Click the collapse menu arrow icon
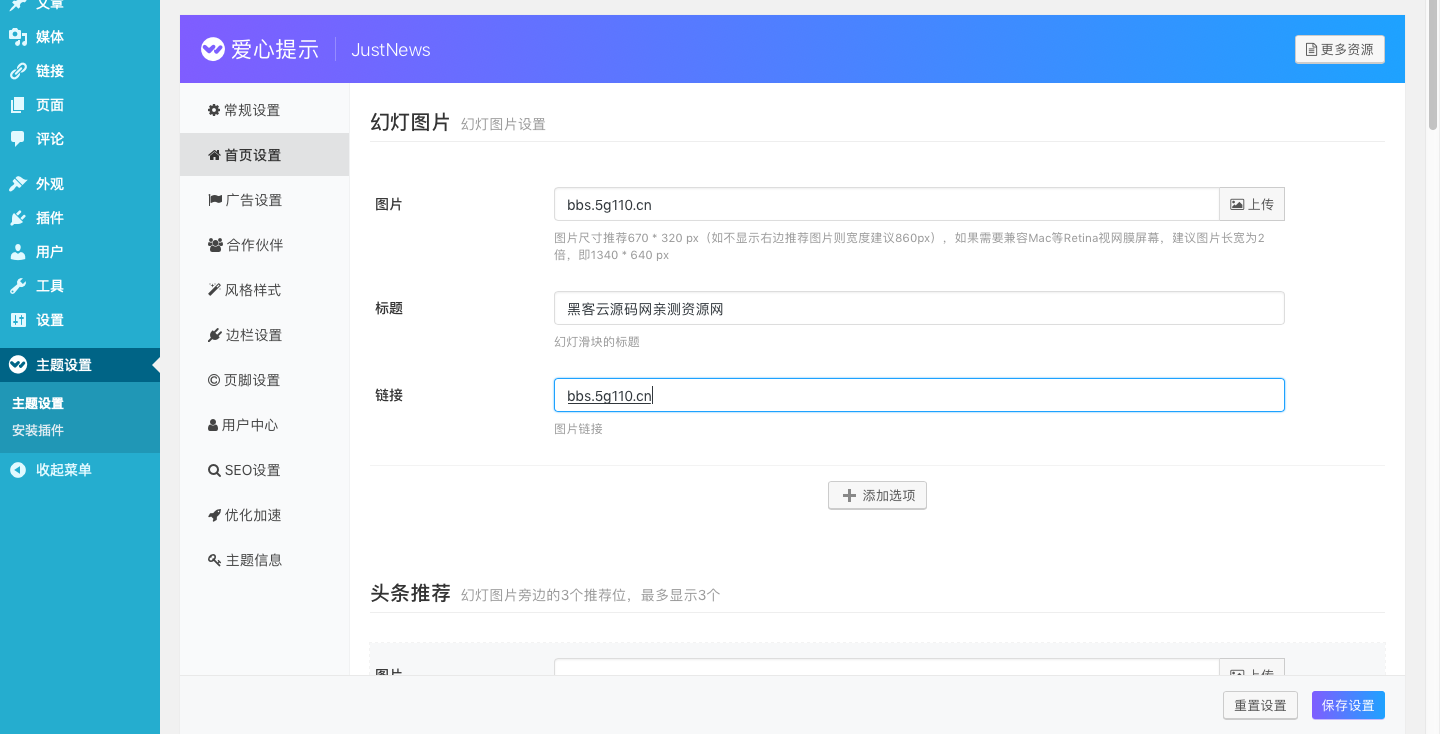Screen dimensions: 1440x734 (18, 470)
